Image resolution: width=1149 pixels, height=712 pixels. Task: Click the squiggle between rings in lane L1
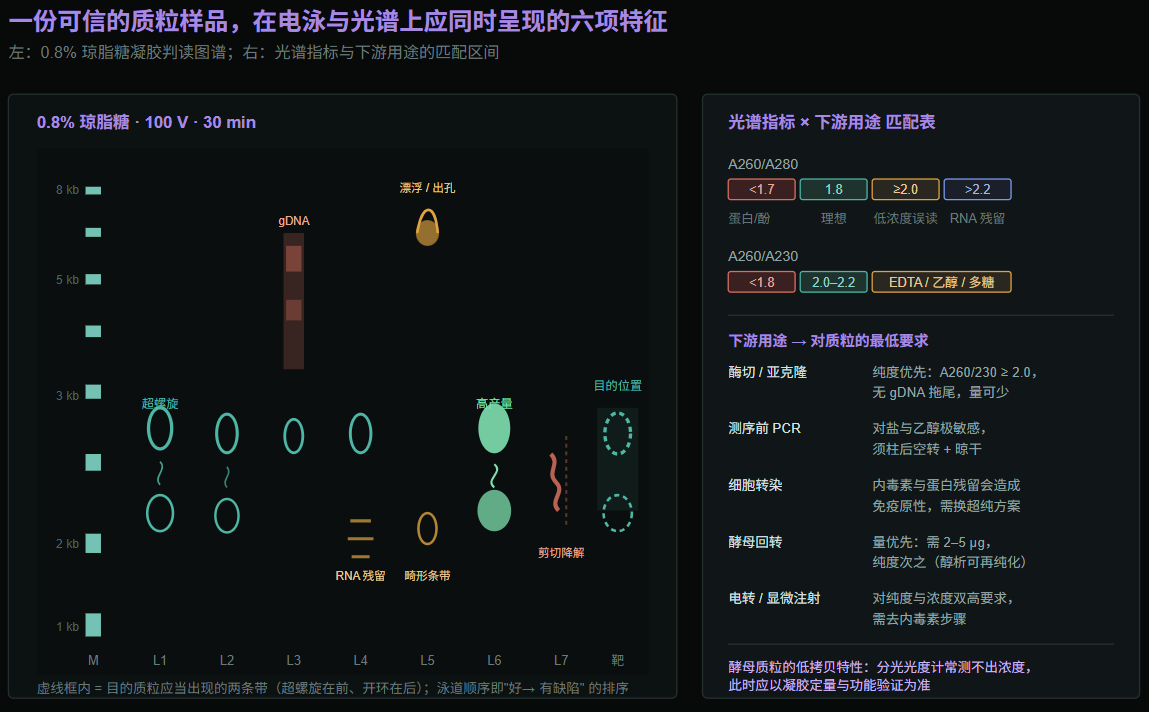point(160,473)
